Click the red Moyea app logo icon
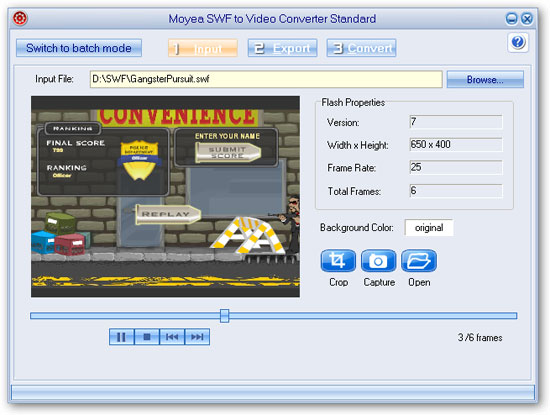The height and width of the screenshot is (415, 550). pyautogui.click(x=20, y=18)
